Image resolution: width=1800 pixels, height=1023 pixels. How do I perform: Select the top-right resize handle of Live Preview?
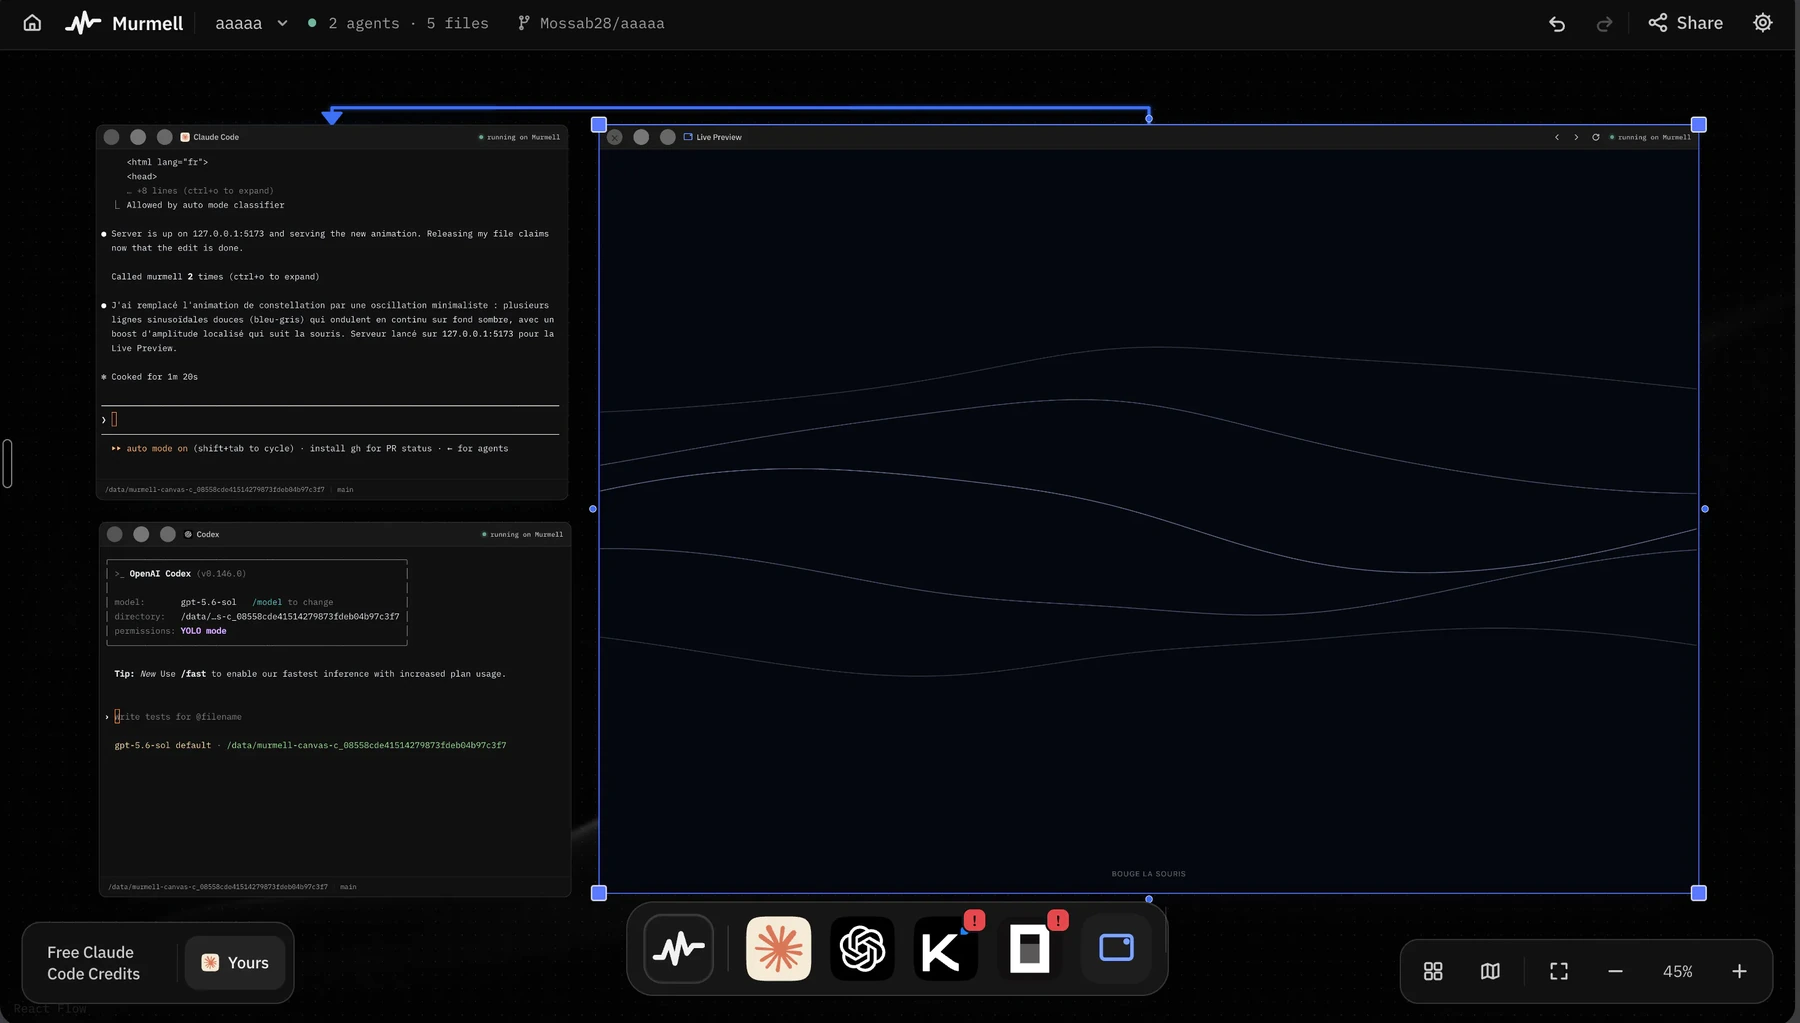pos(1698,124)
